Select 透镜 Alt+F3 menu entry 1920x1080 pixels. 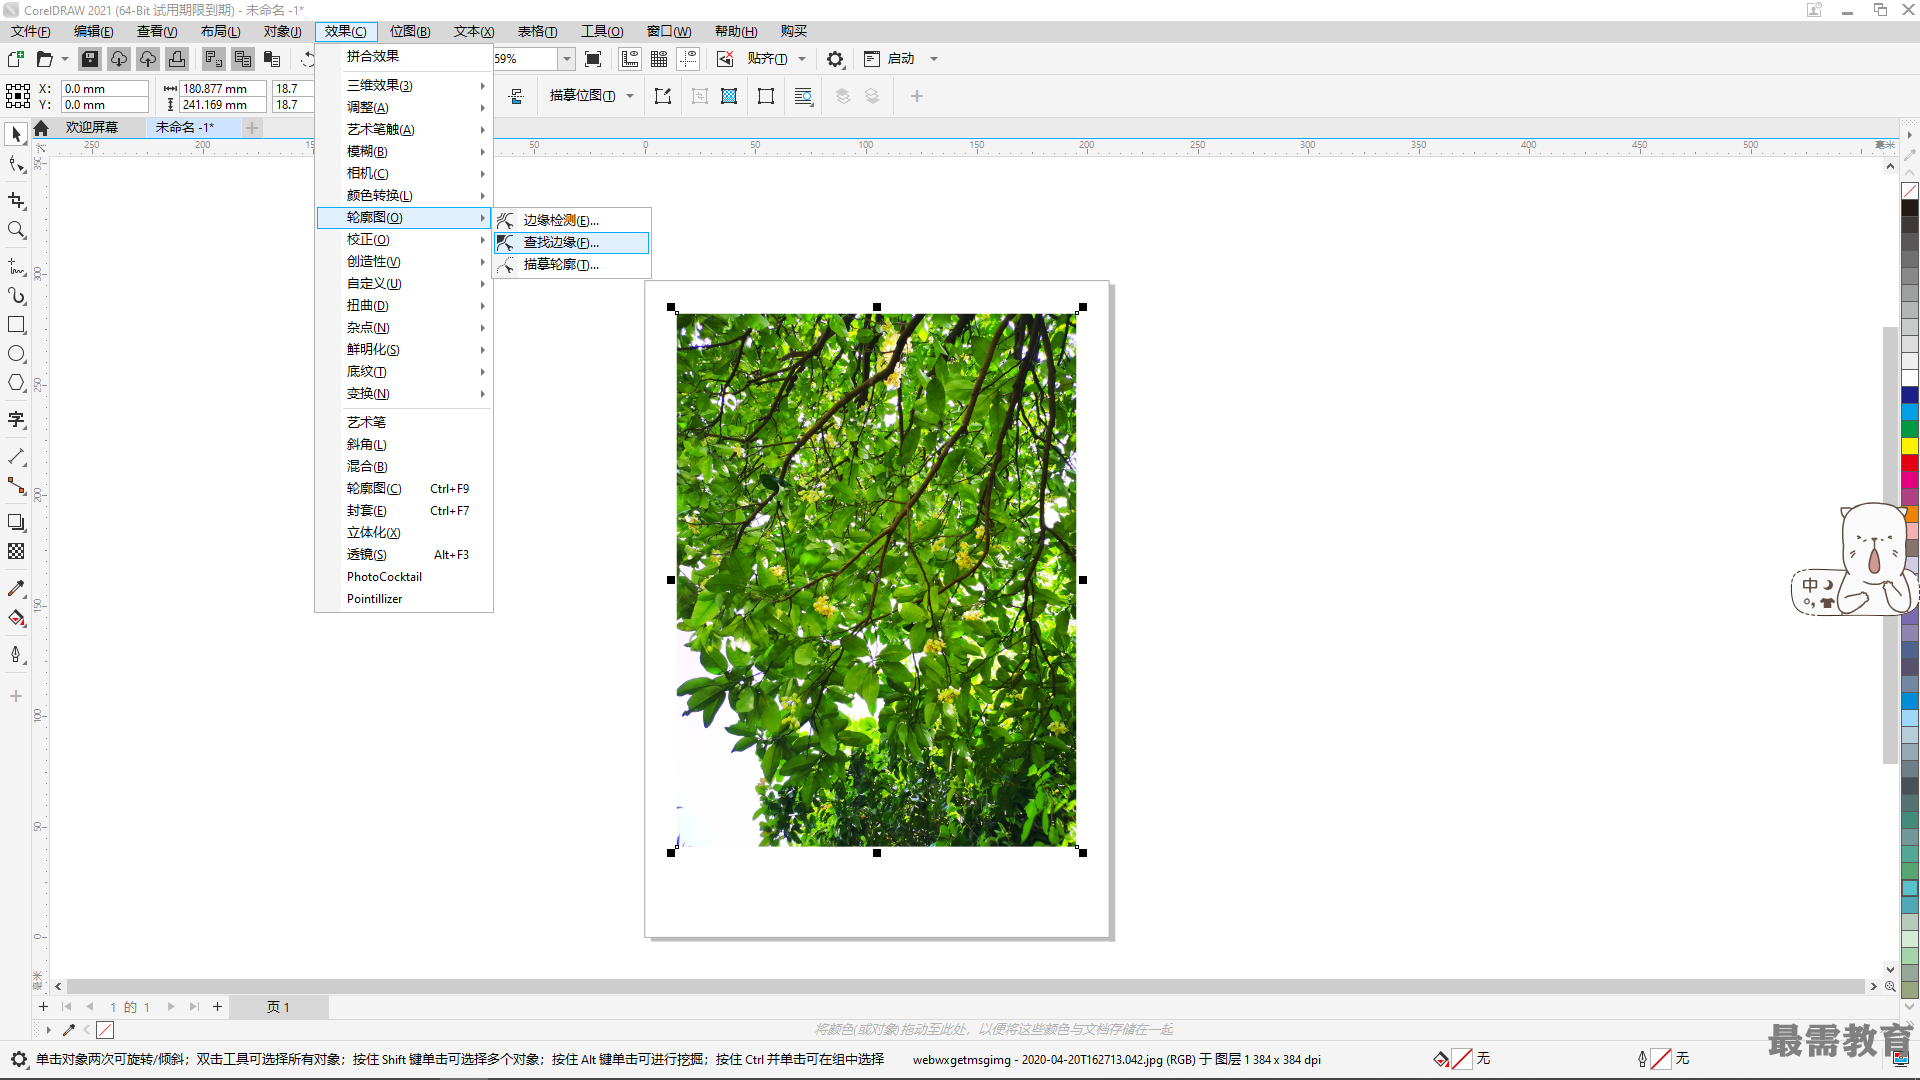pyautogui.click(x=404, y=555)
